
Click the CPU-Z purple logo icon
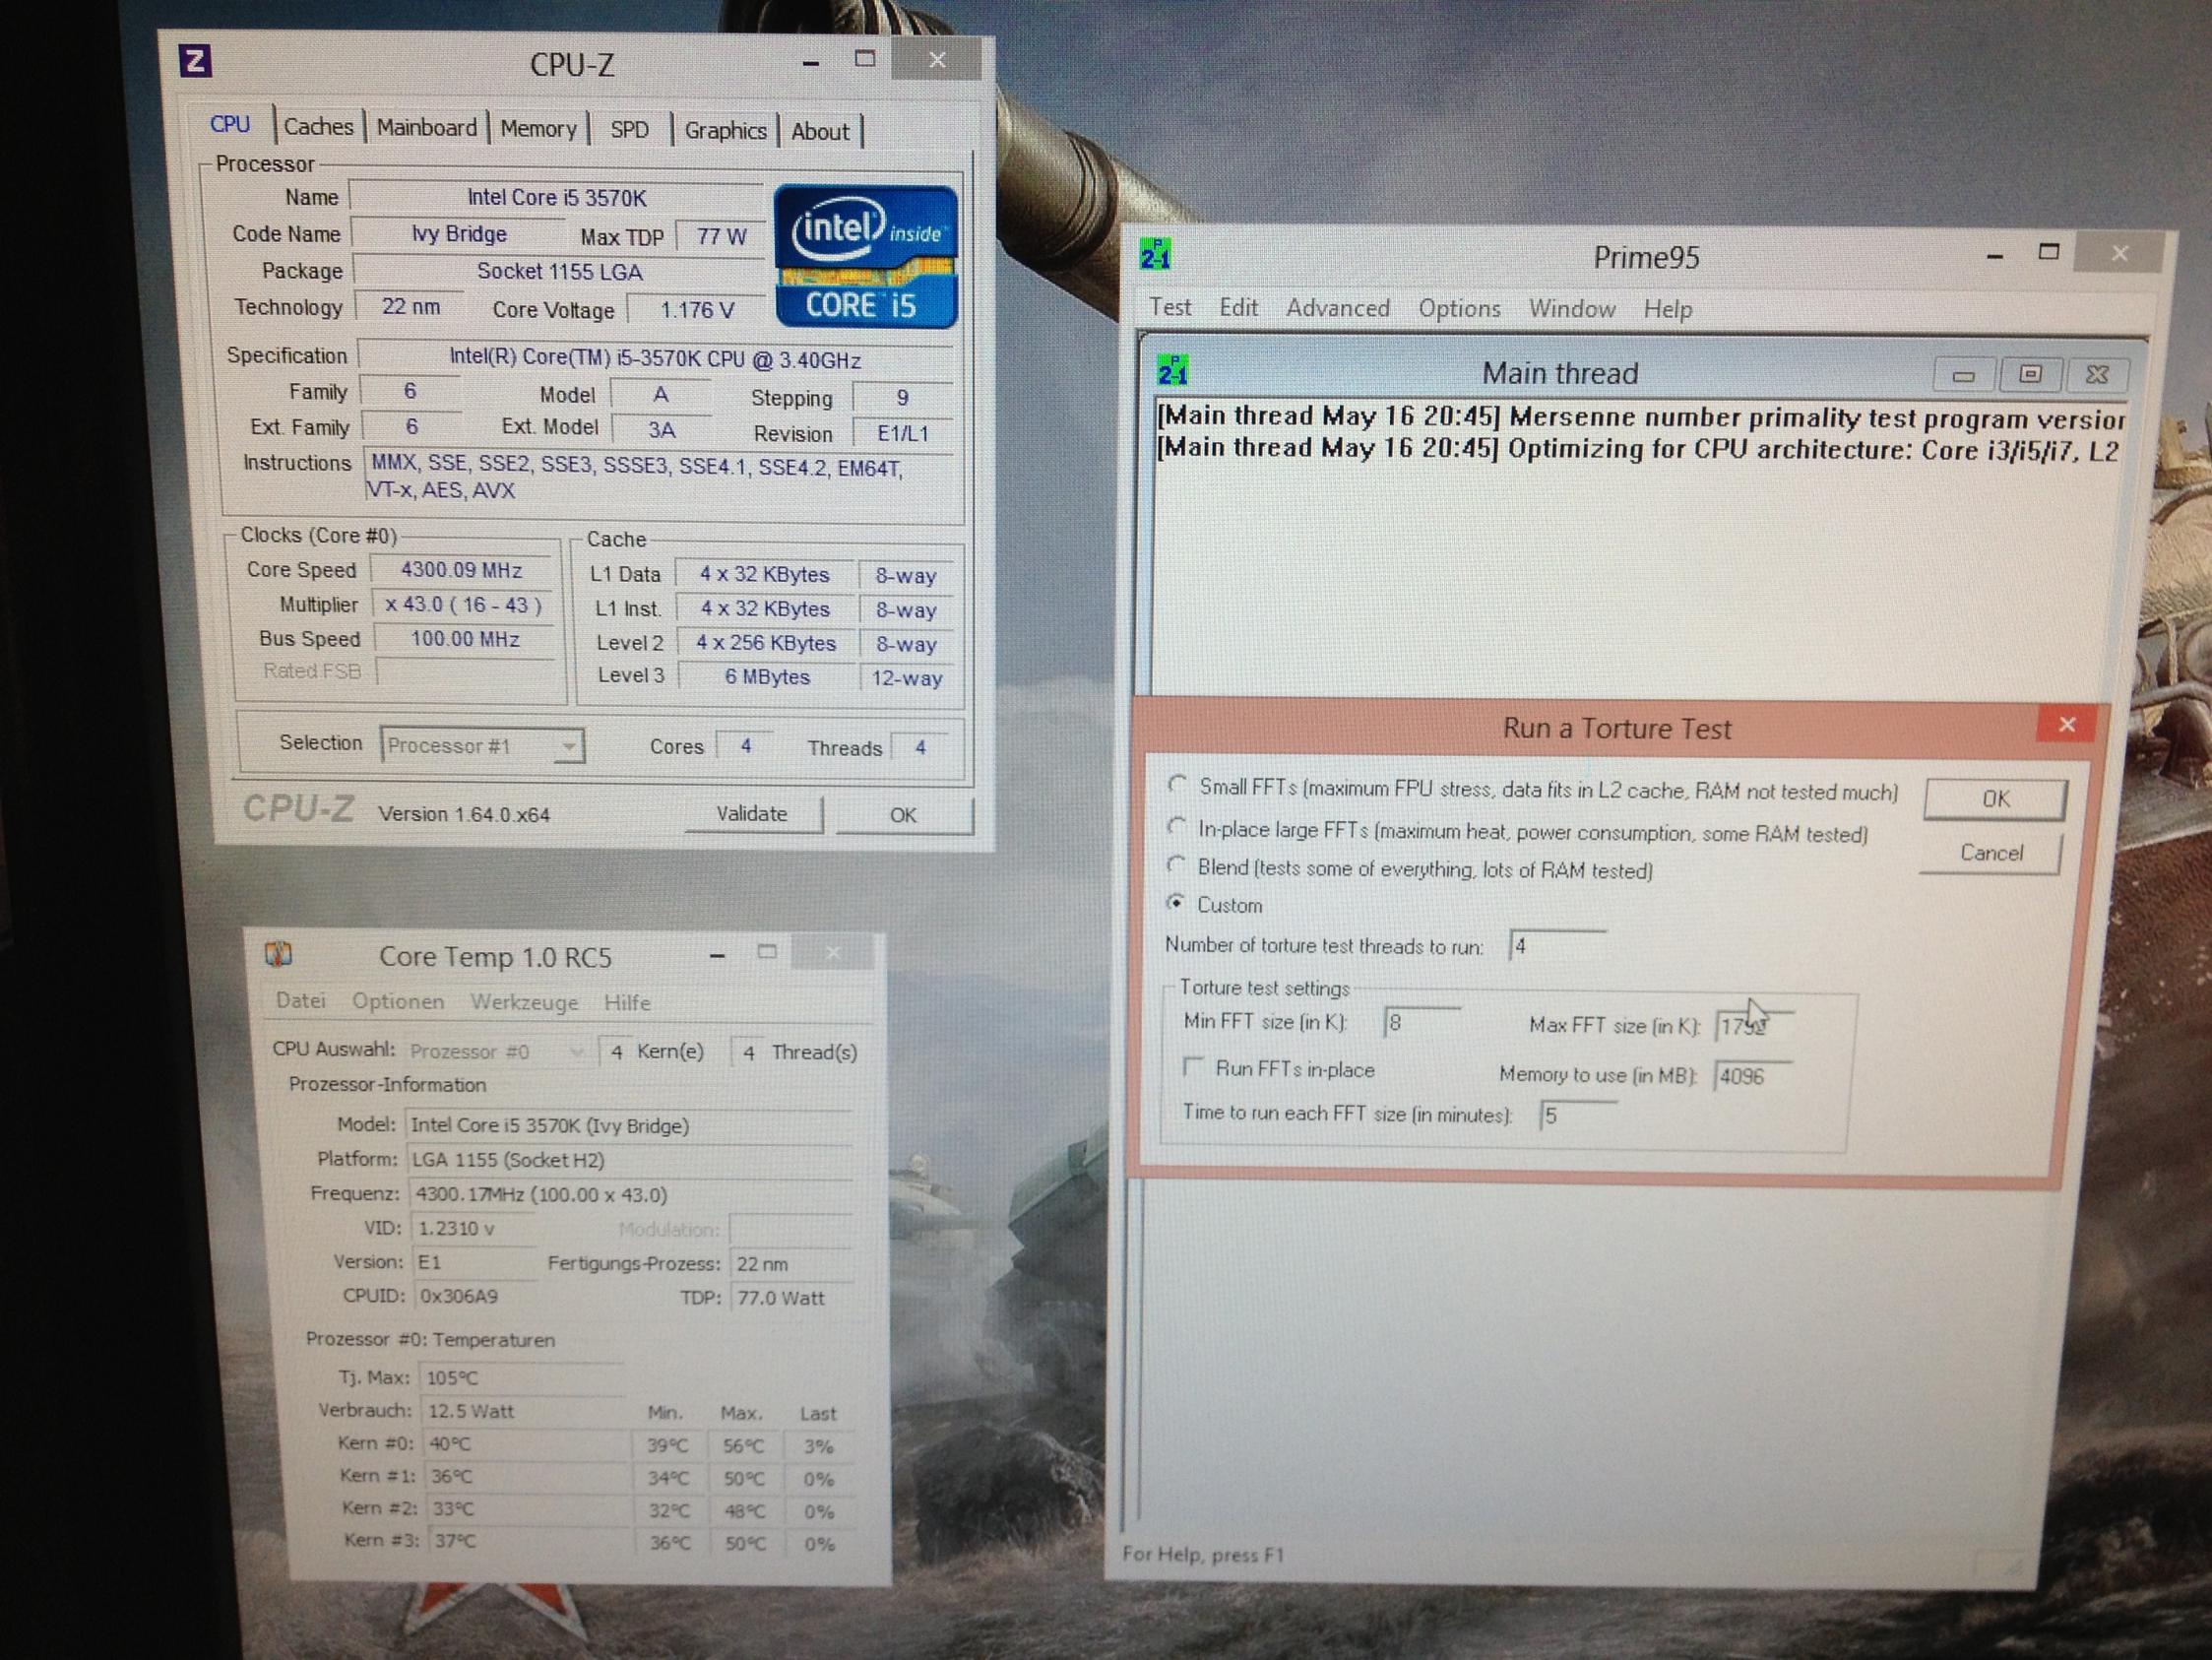[196, 62]
